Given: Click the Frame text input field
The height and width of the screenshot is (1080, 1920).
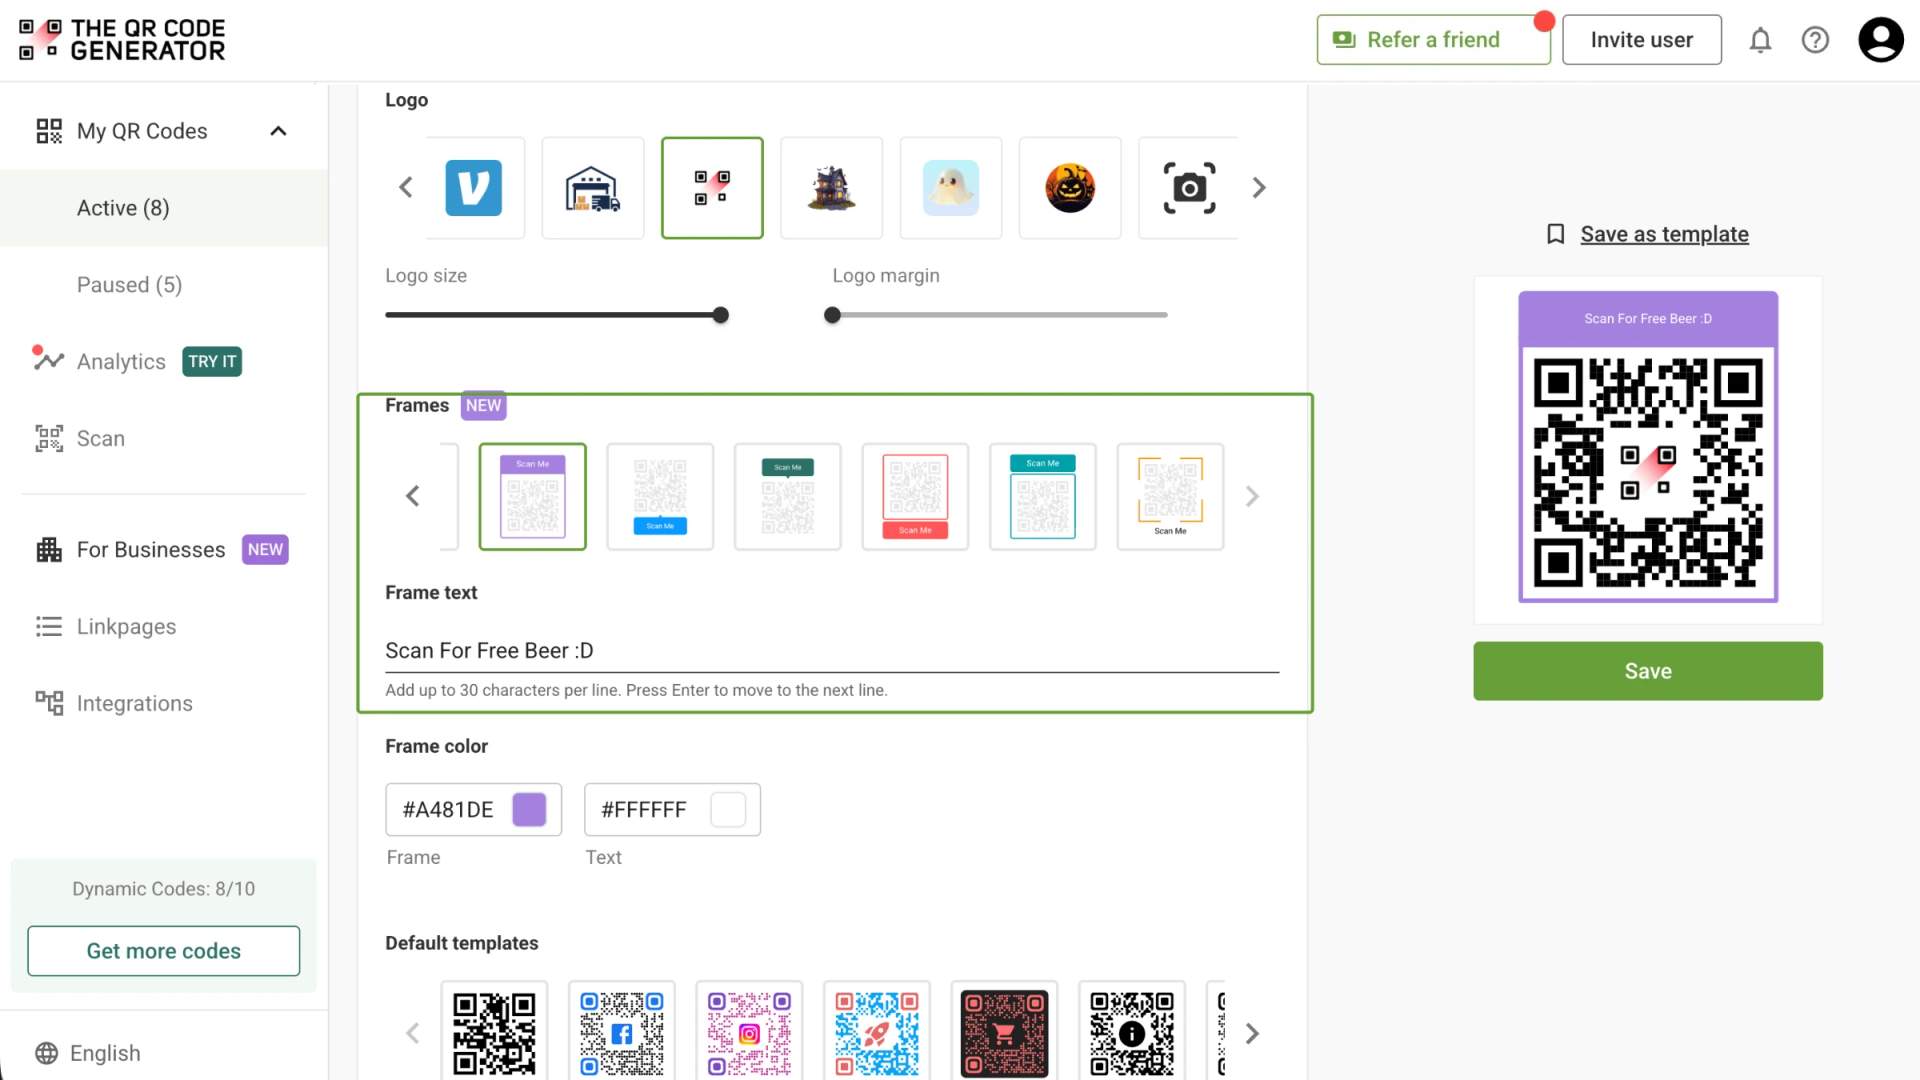Looking at the screenshot, I should coord(832,651).
